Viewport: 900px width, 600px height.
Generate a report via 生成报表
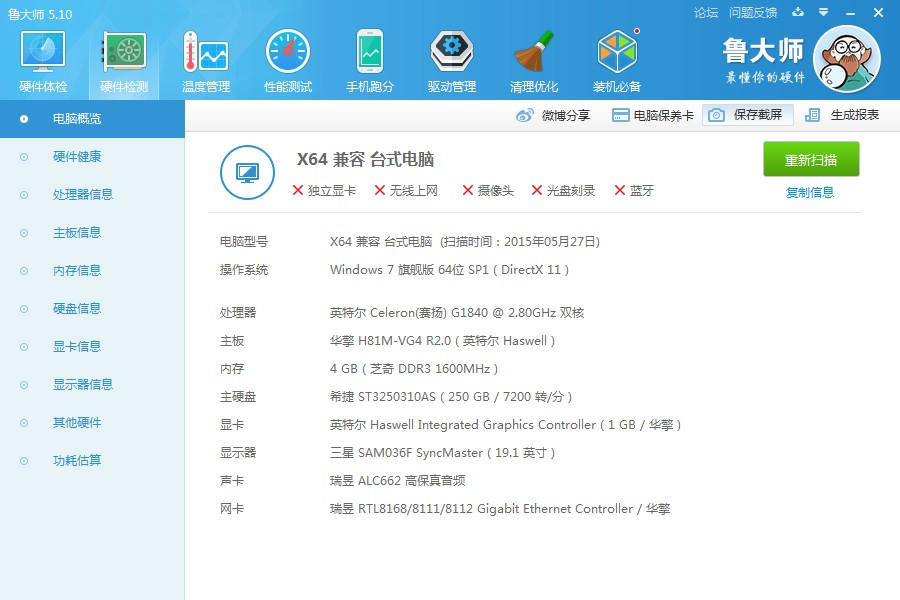(x=855, y=114)
